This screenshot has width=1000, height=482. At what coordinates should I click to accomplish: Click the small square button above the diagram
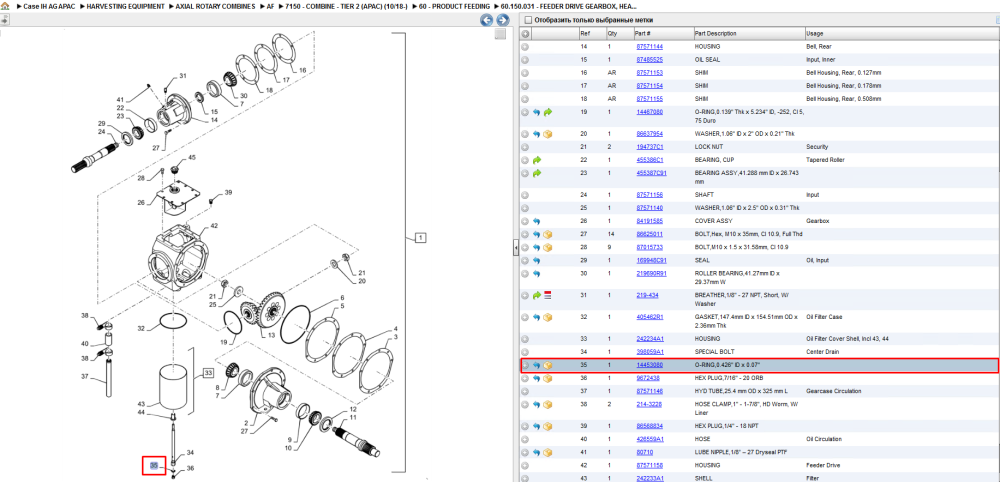point(501,34)
